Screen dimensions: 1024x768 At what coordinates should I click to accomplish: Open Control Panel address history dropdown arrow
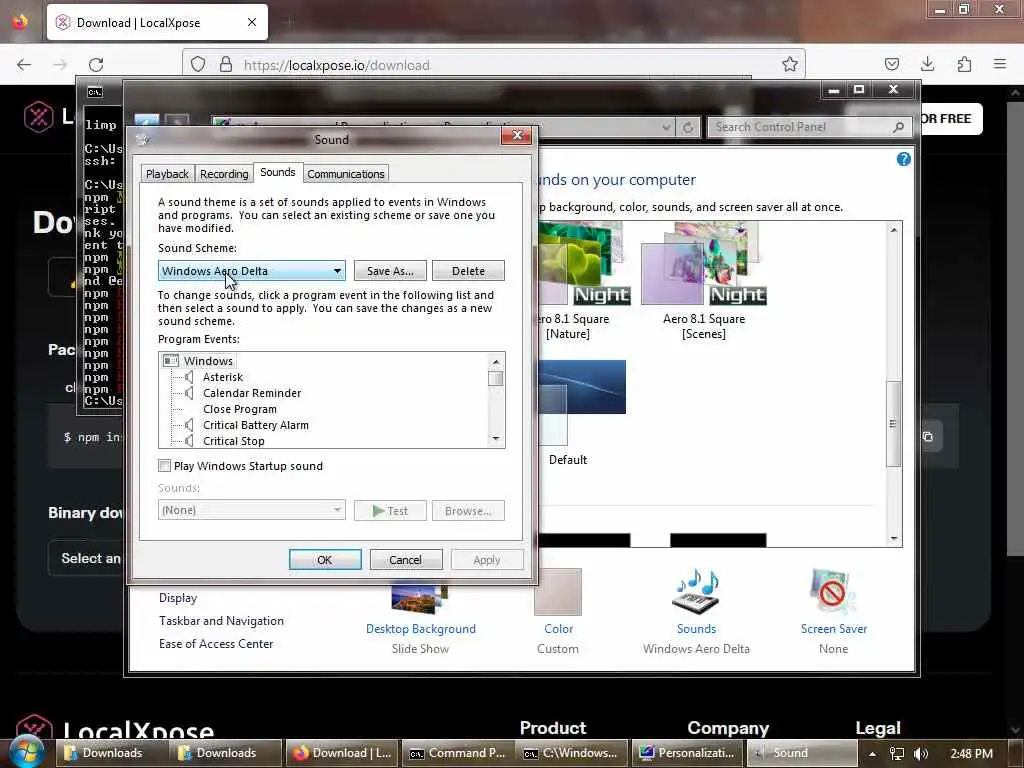coord(666,127)
